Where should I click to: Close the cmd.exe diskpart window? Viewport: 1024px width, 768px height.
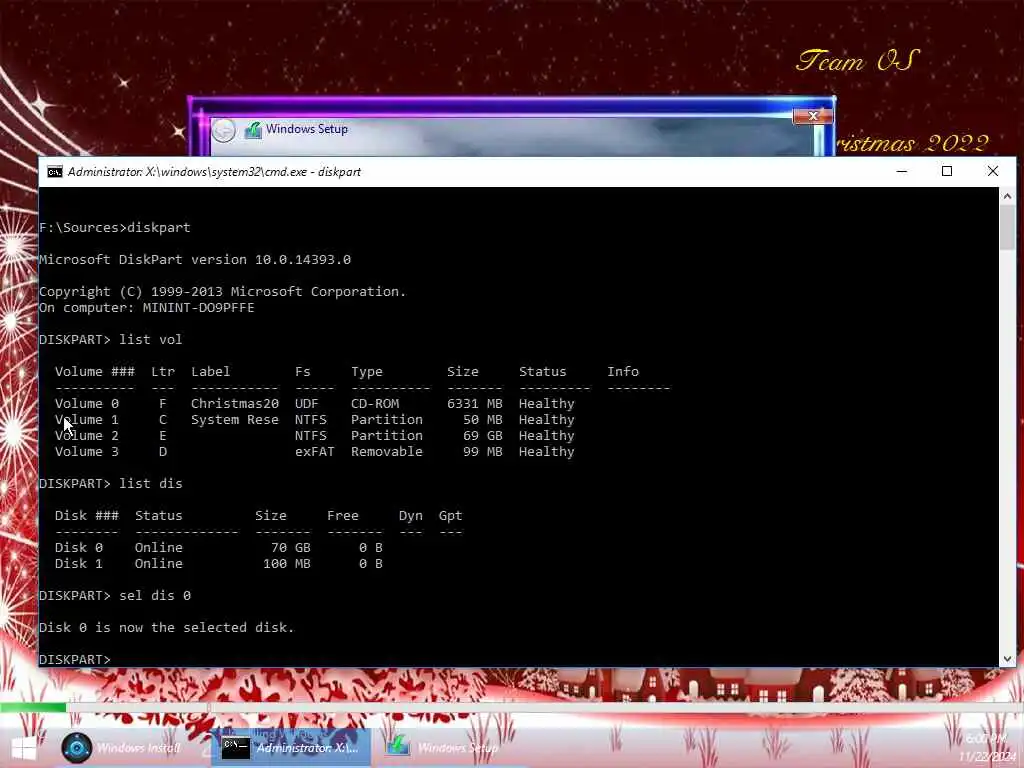(993, 171)
